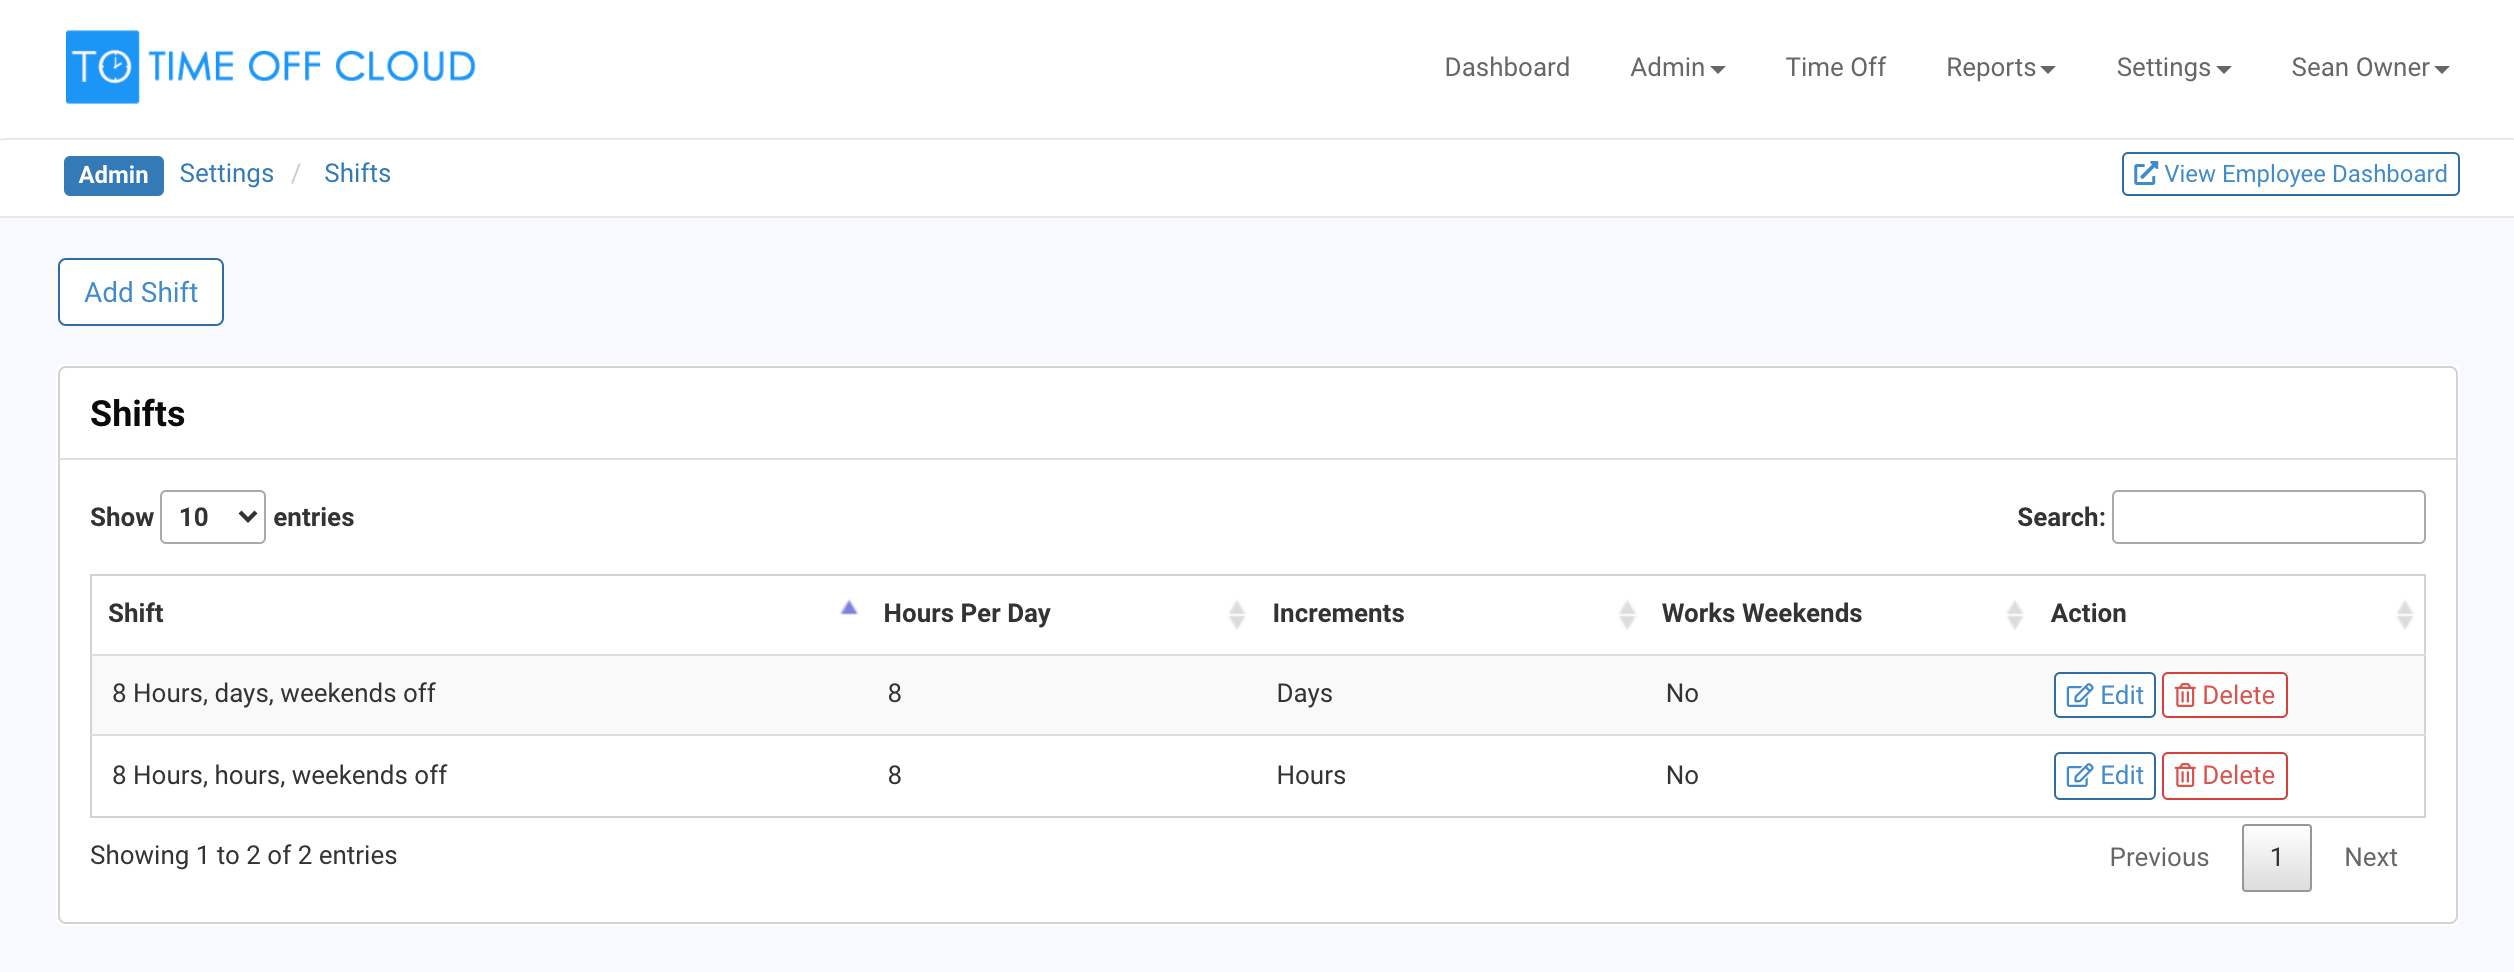Screen dimensions: 2514x972
Task: Select page 1 in pagination
Action: pyautogui.click(x=2276, y=857)
